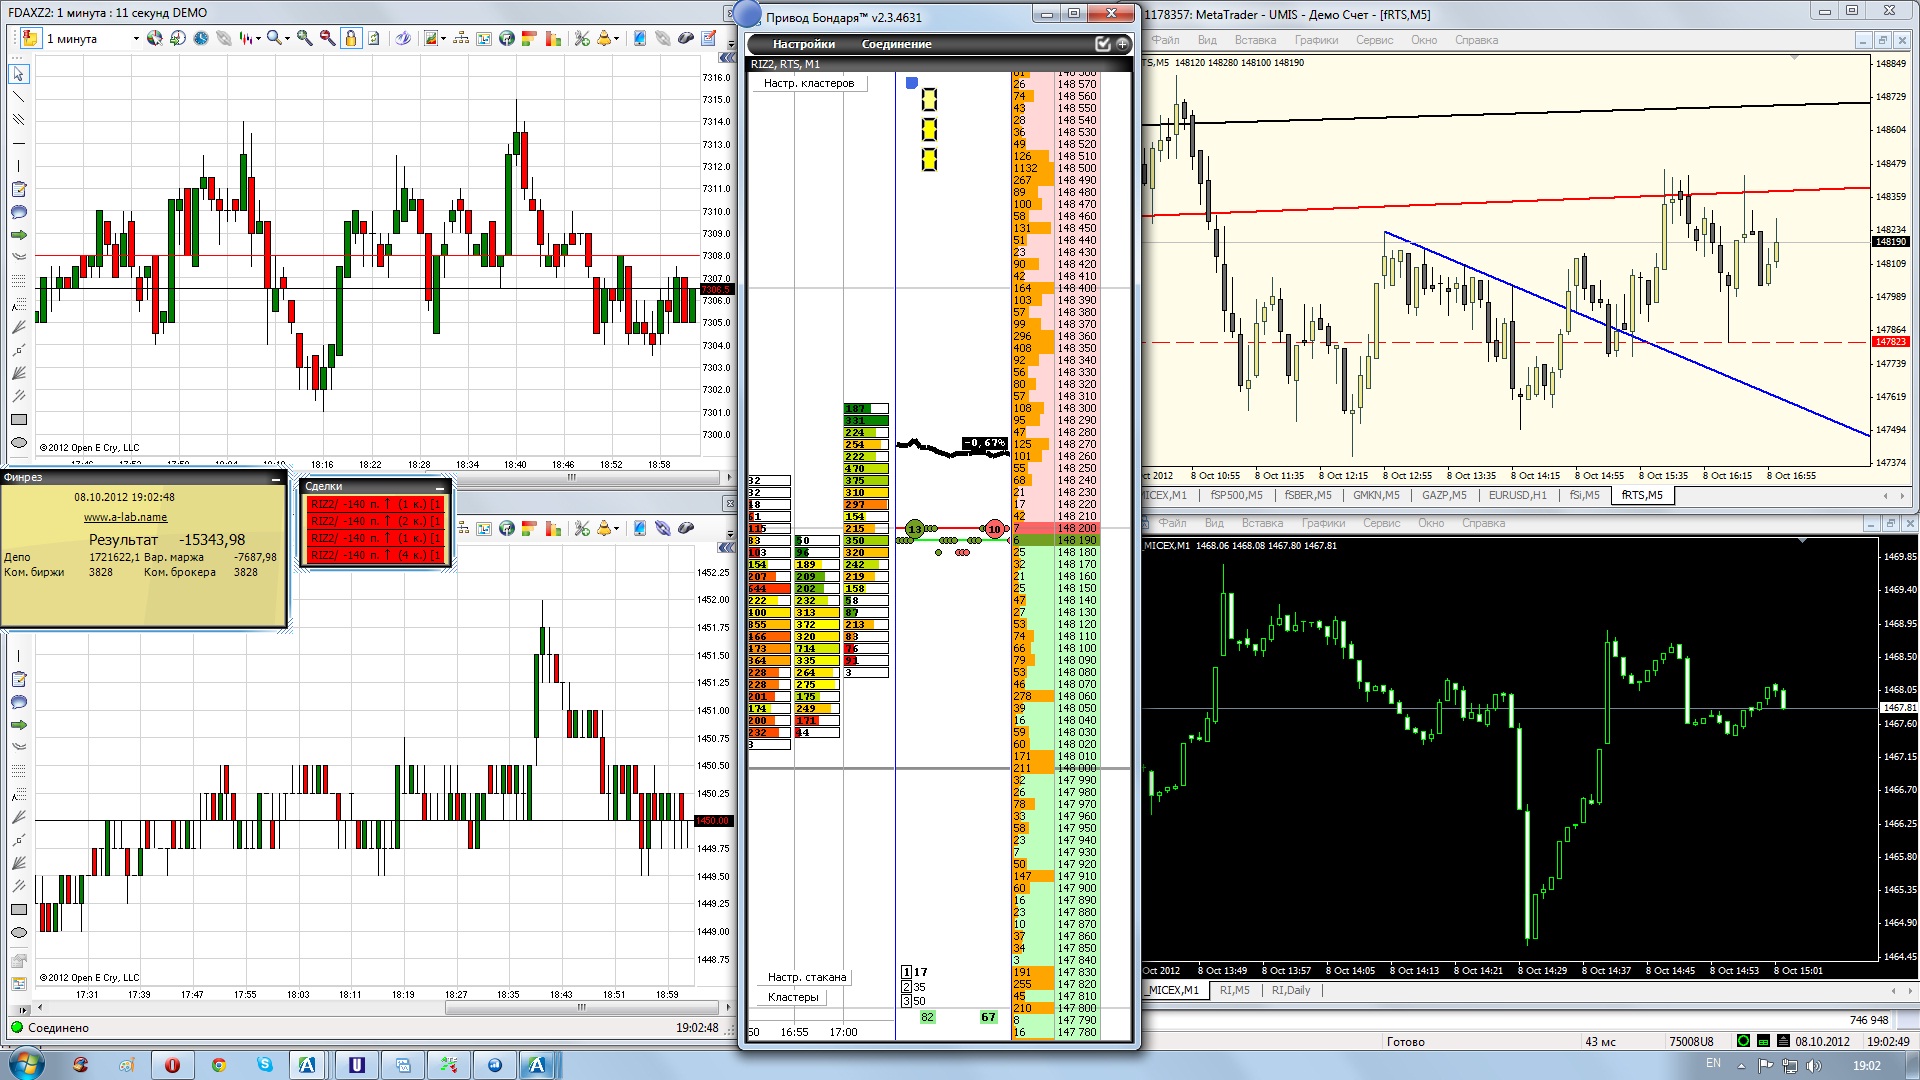Viewport: 1920px width, 1080px height.
Task: Click the zoom out magnifier icon
Action: 327,38
